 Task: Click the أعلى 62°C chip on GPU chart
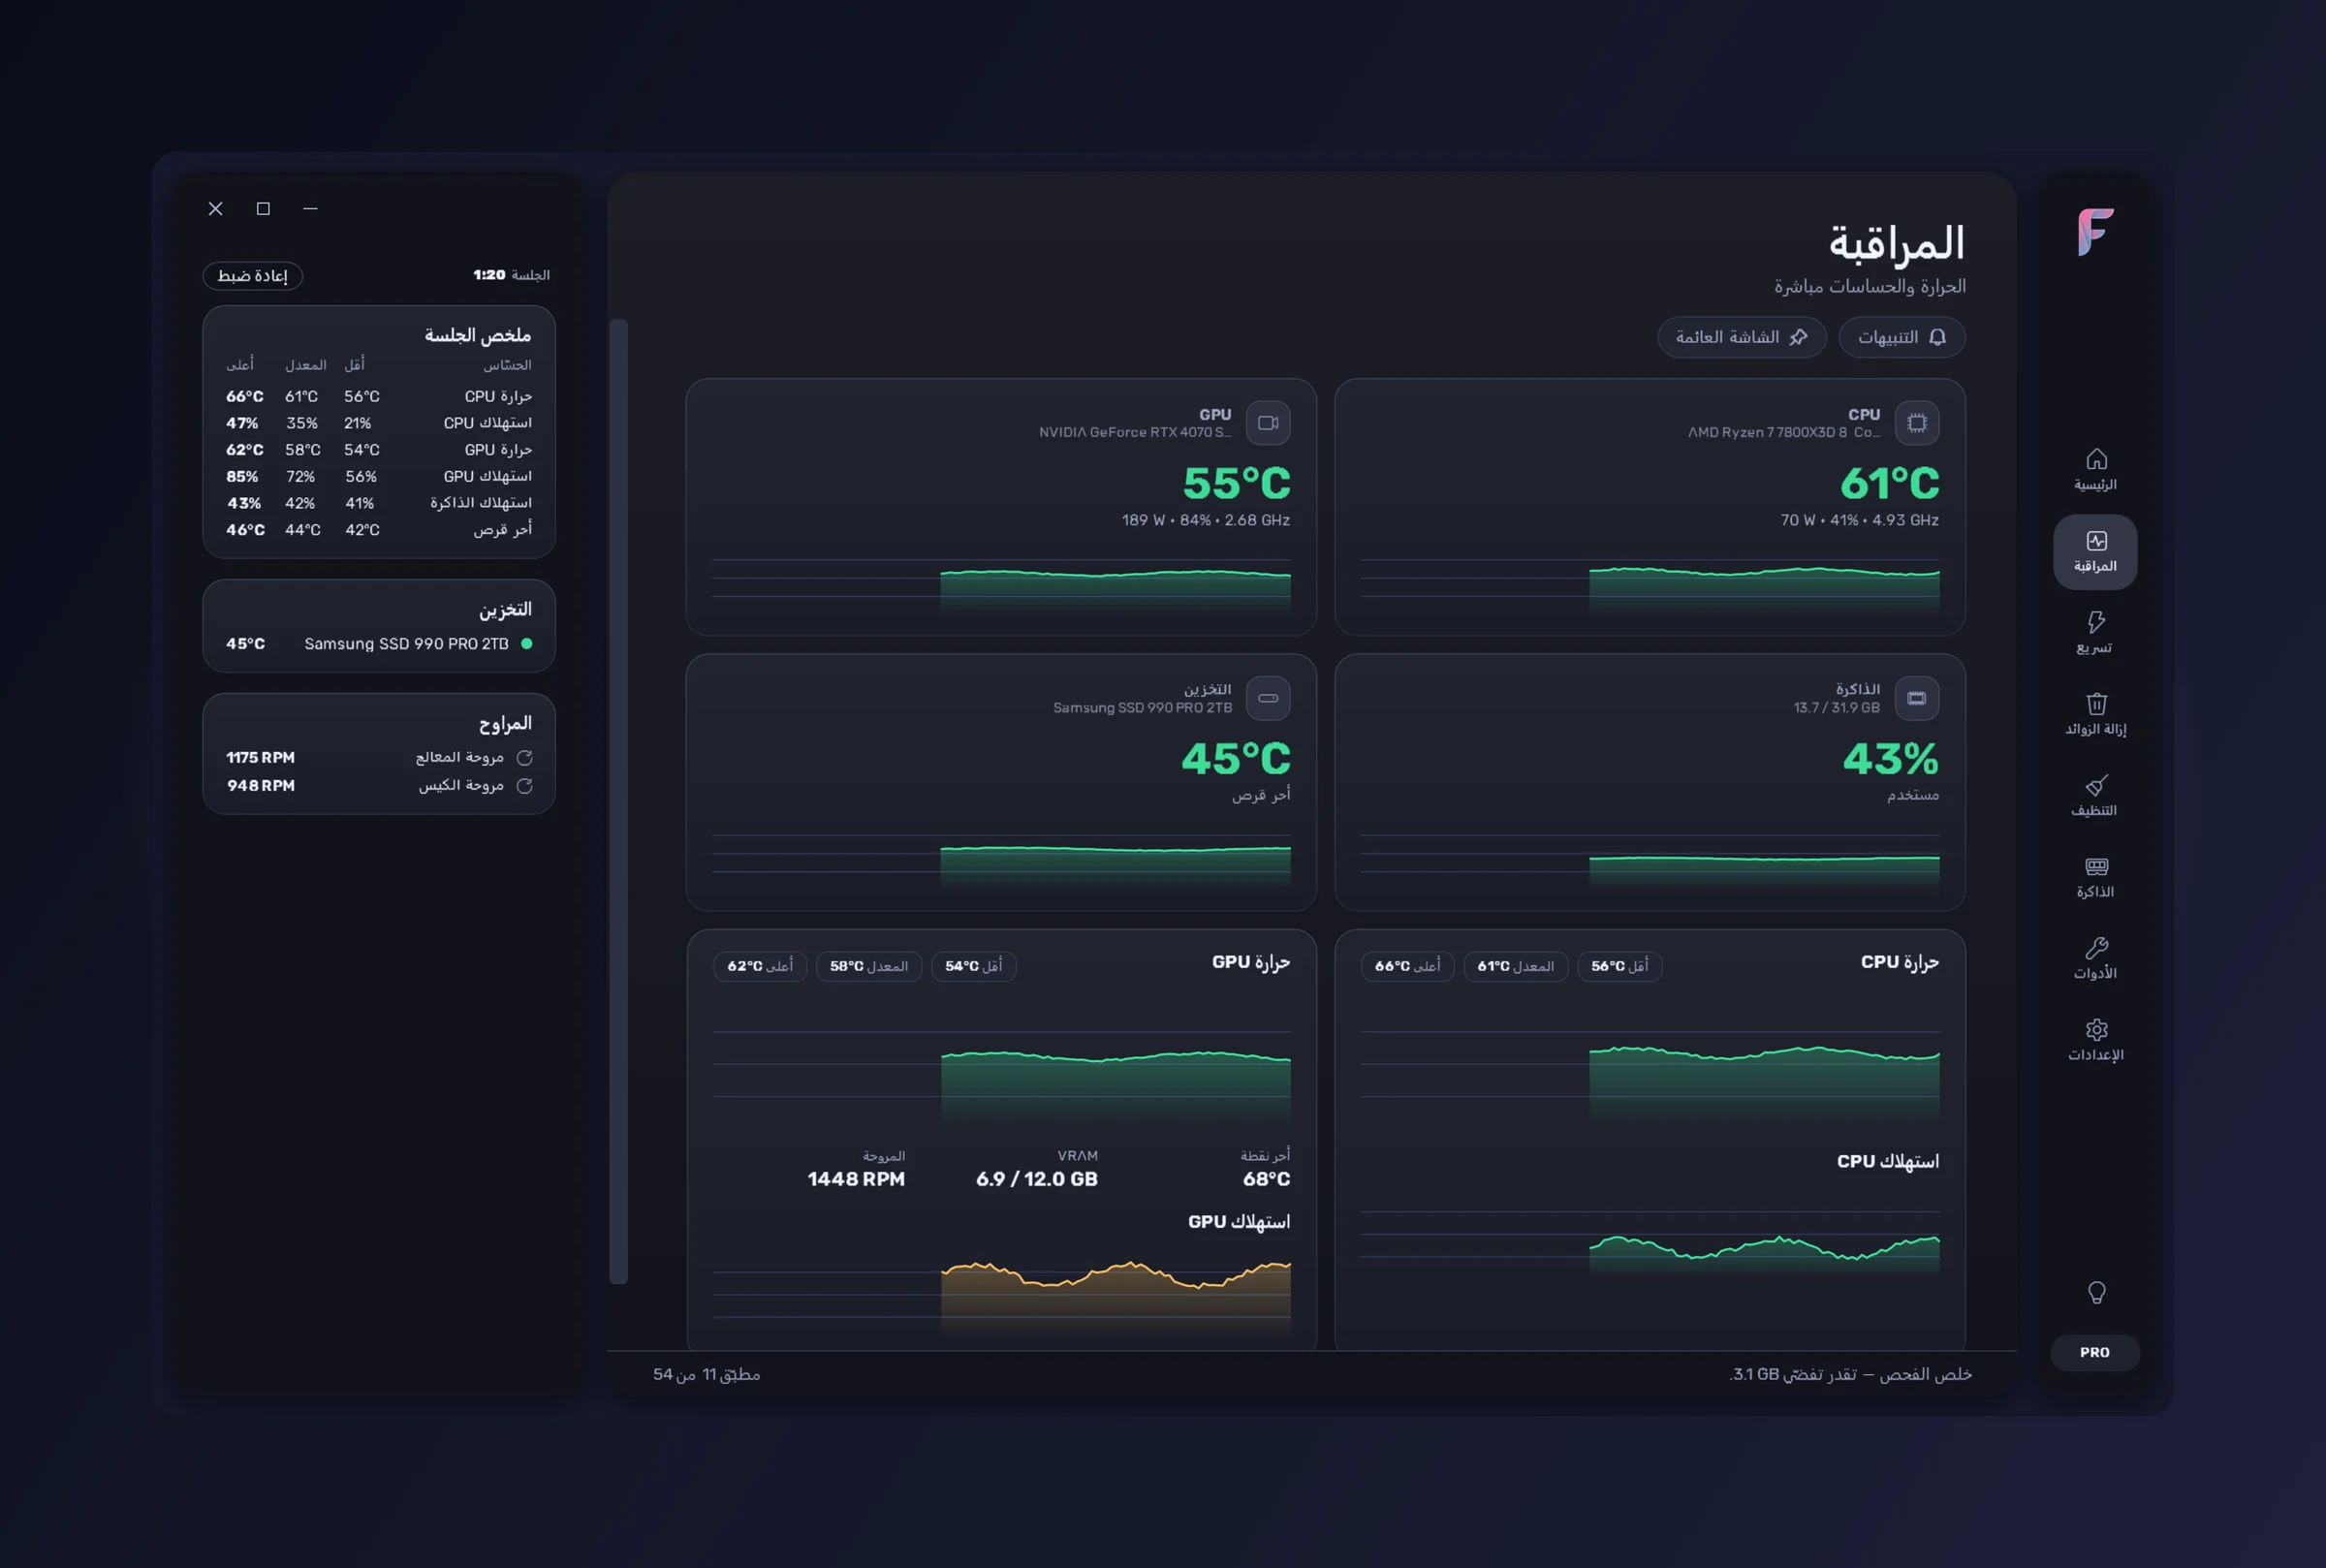pyautogui.click(x=760, y=966)
